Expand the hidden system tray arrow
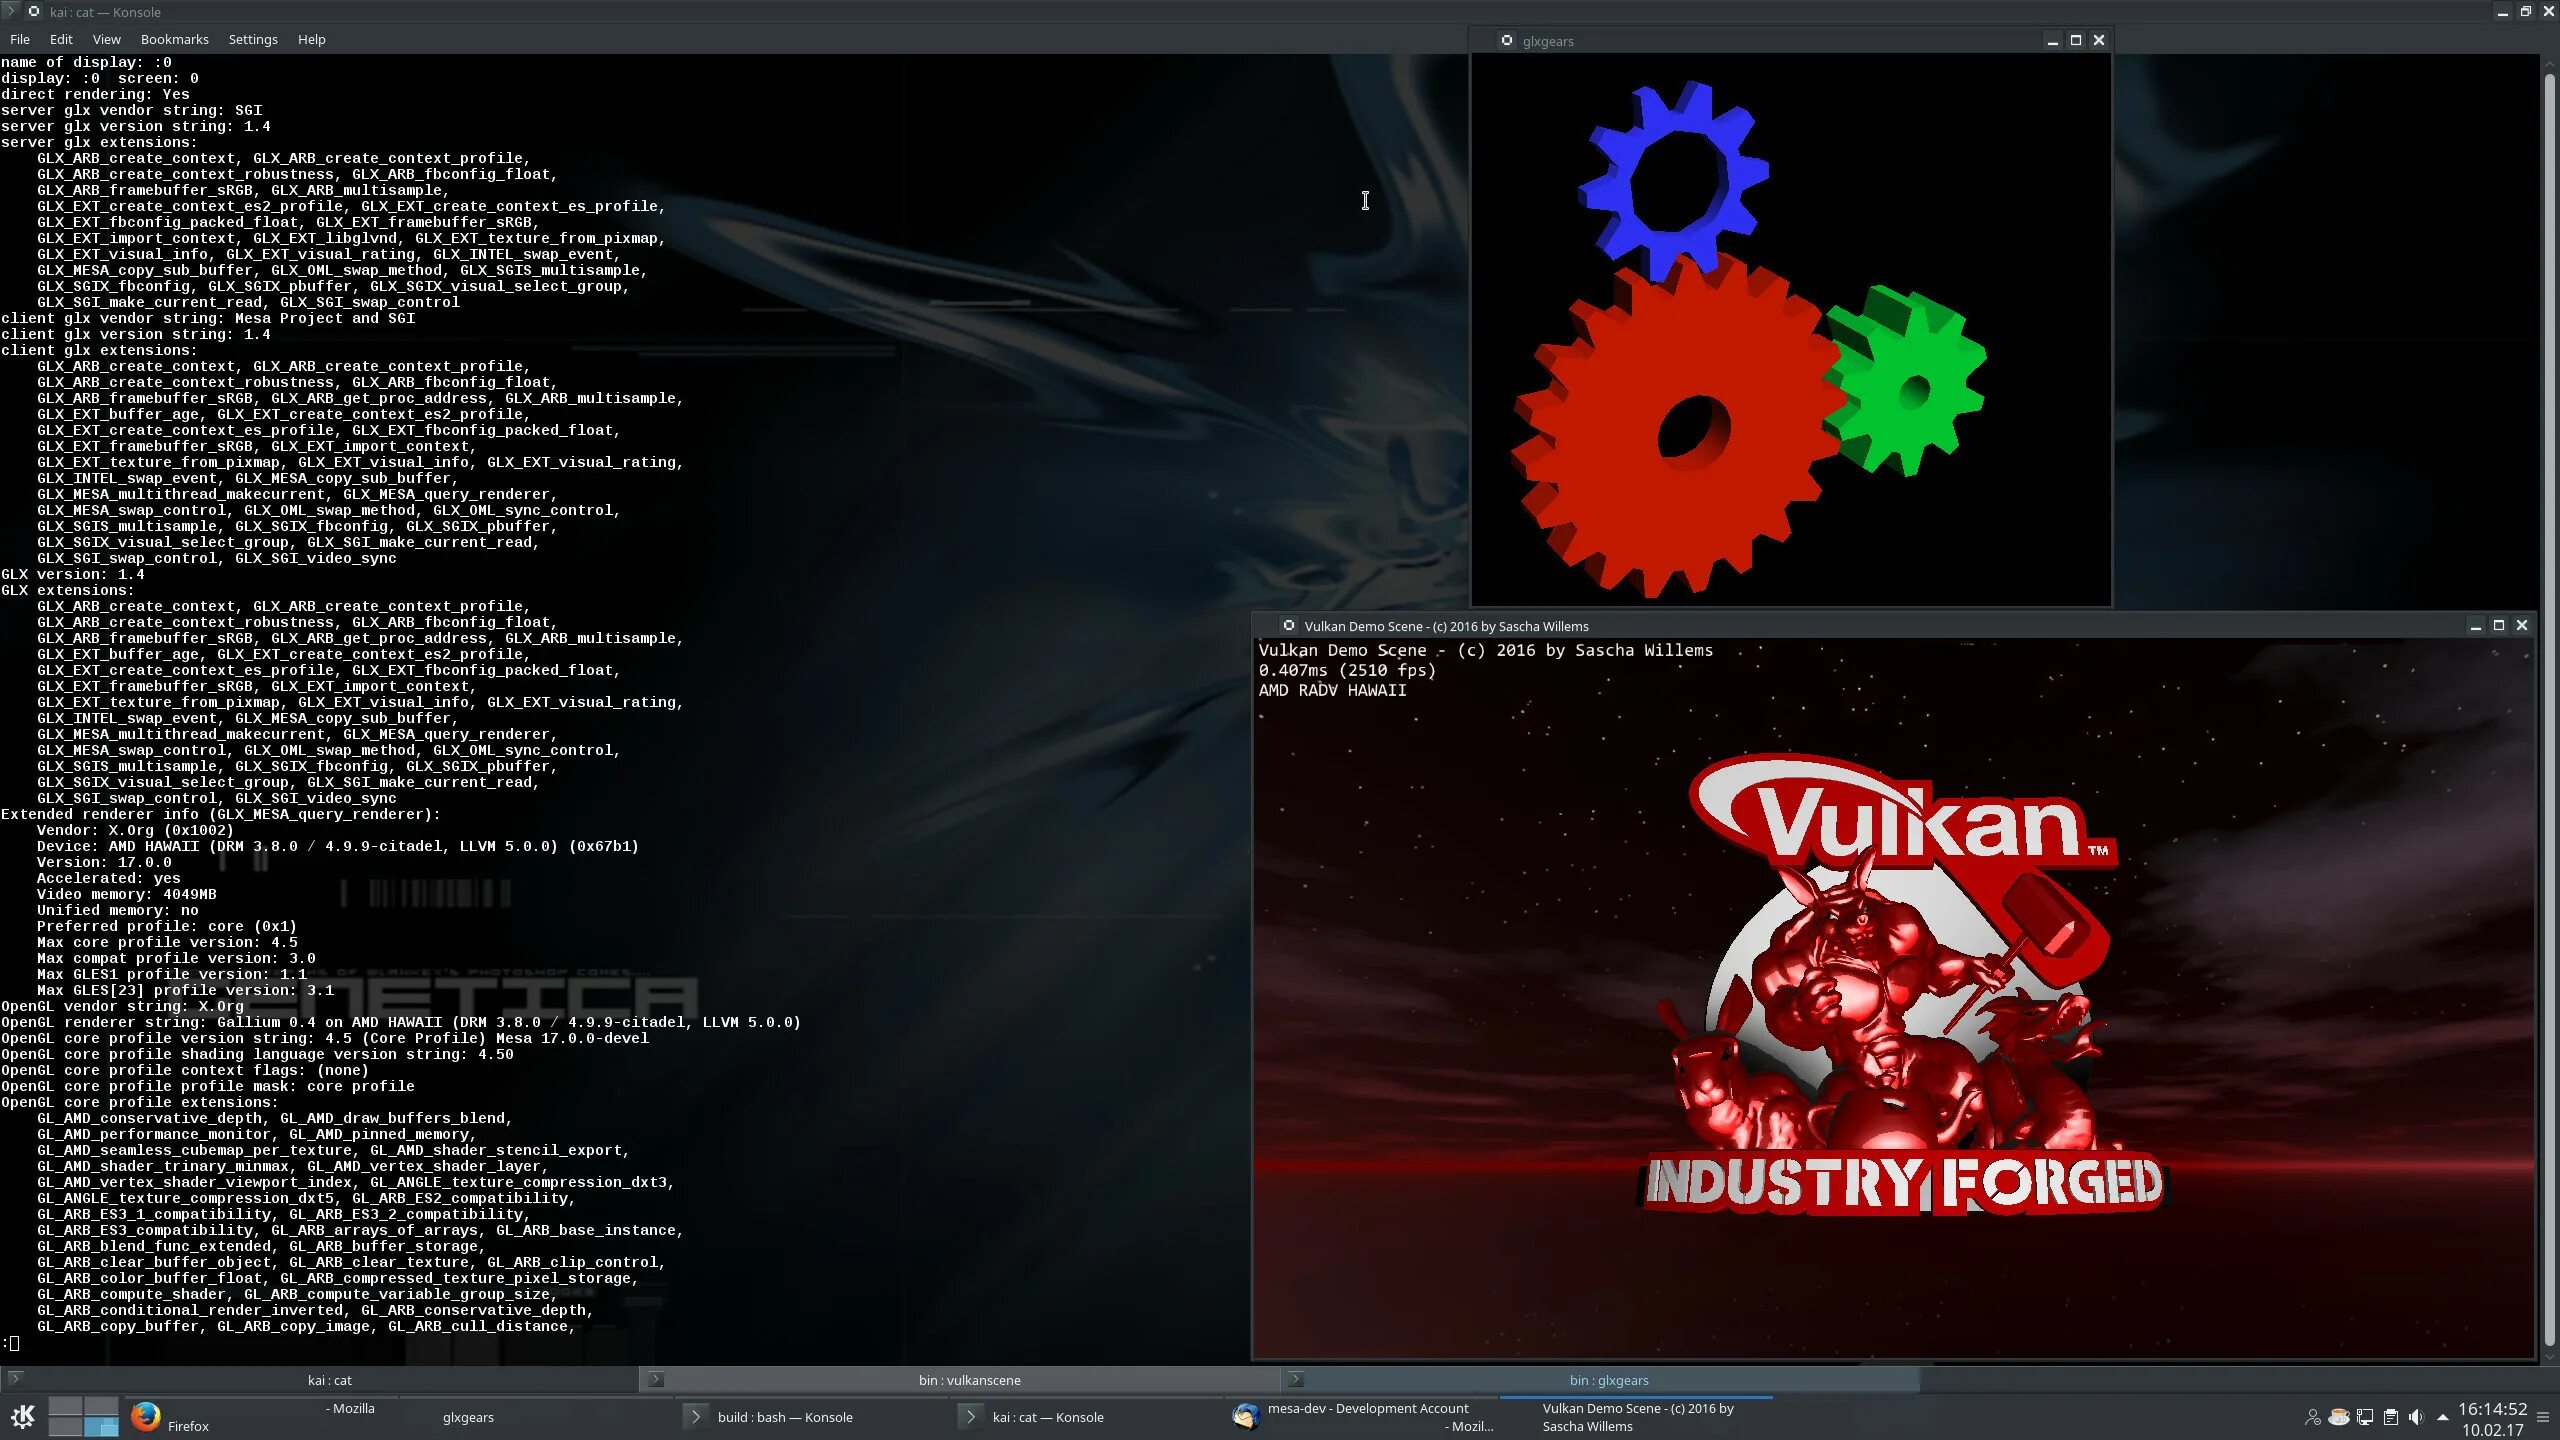The image size is (2560, 1440). click(x=2443, y=1417)
